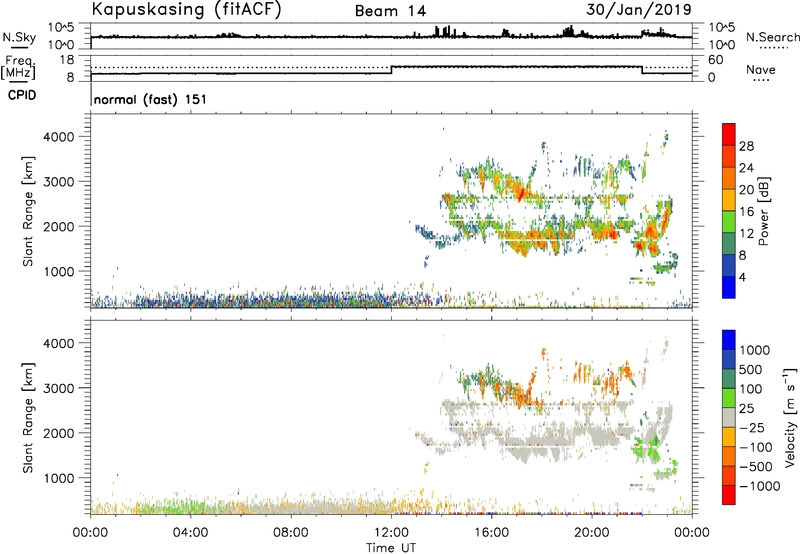Click the -100 tick on Velocity colorbar
800x554 pixels.
click(756, 447)
